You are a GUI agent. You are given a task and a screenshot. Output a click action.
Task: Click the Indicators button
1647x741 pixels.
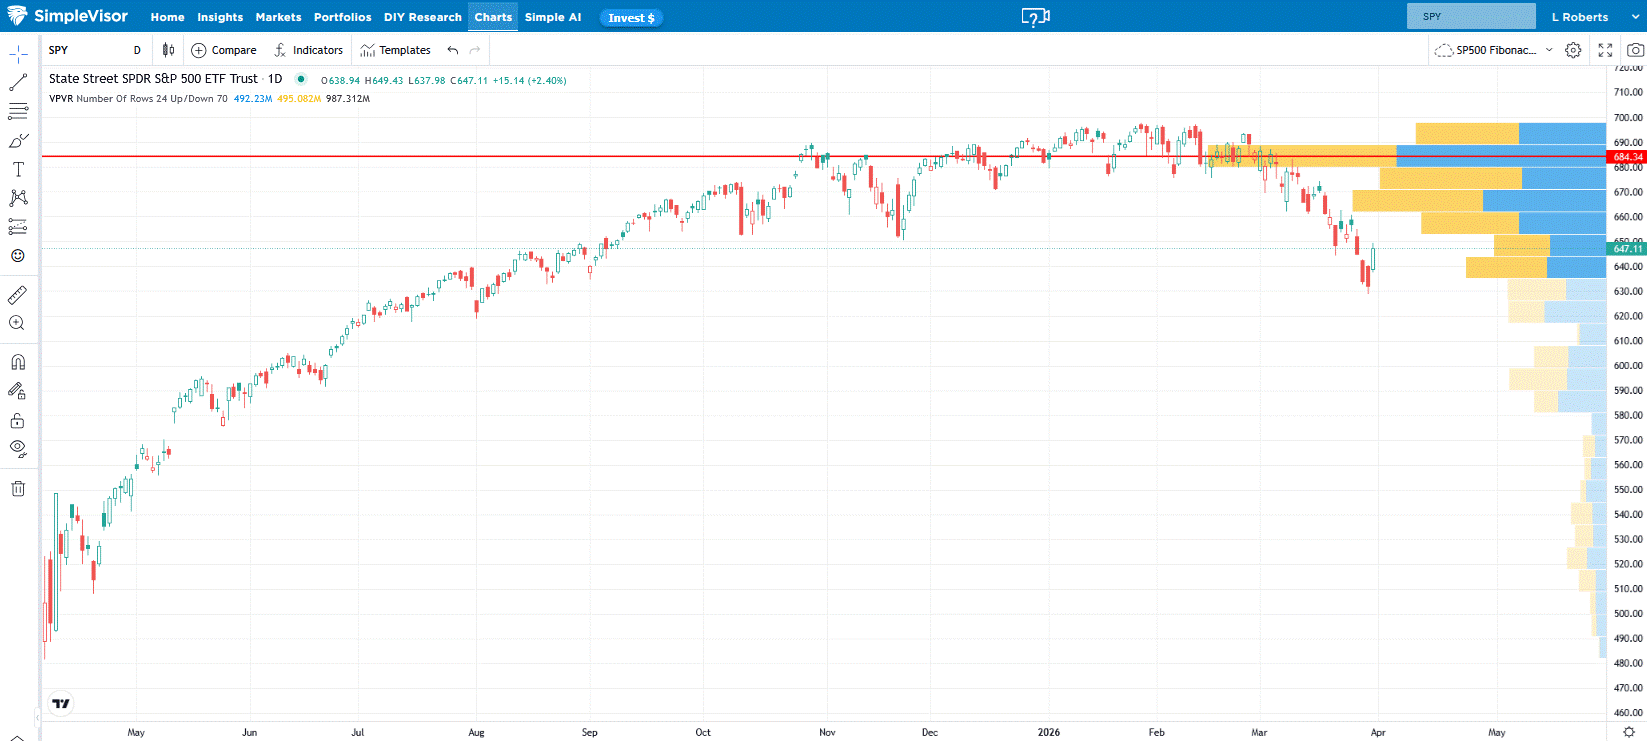pyautogui.click(x=308, y=50)
